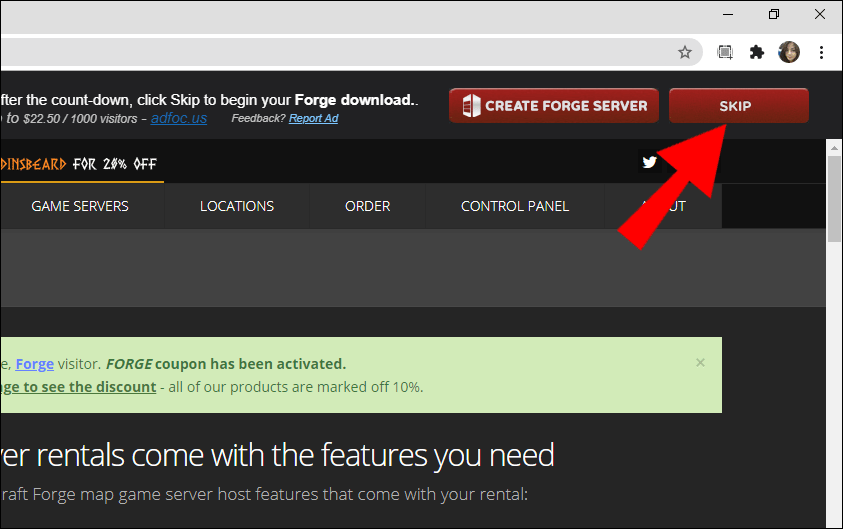Click the Forge link in coupon notice
843x529 pixels.
34,364
